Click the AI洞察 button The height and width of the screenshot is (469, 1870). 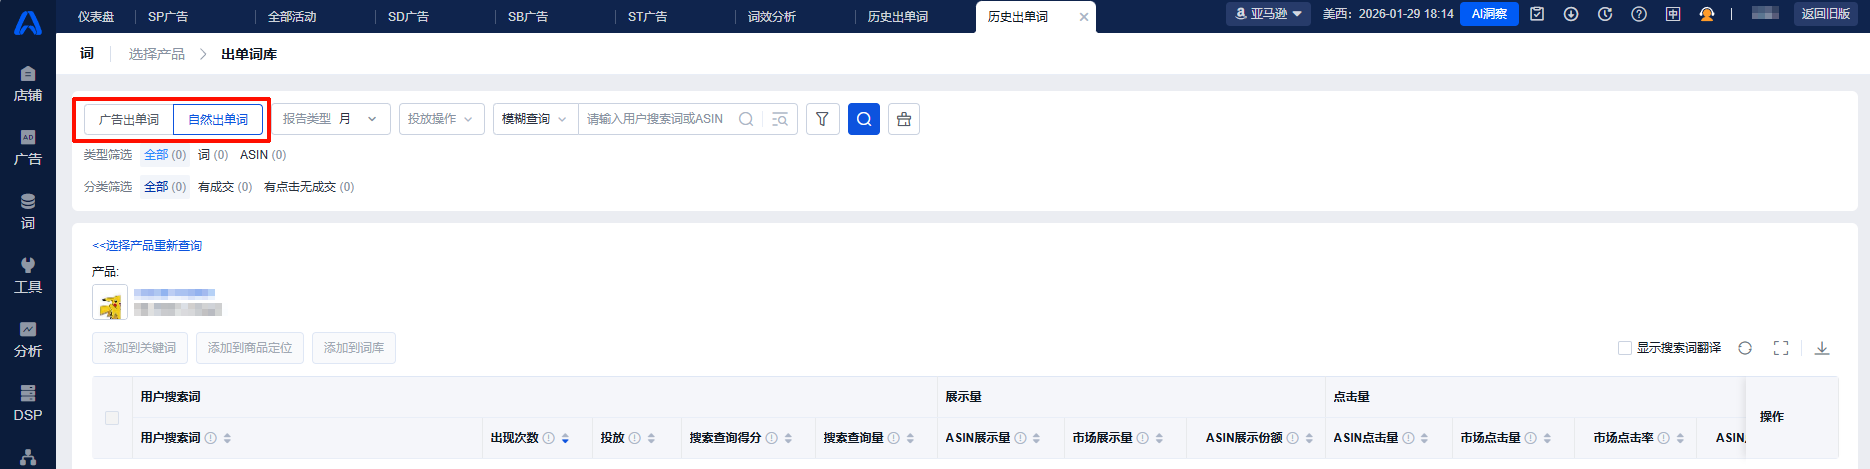[1489, 14]
